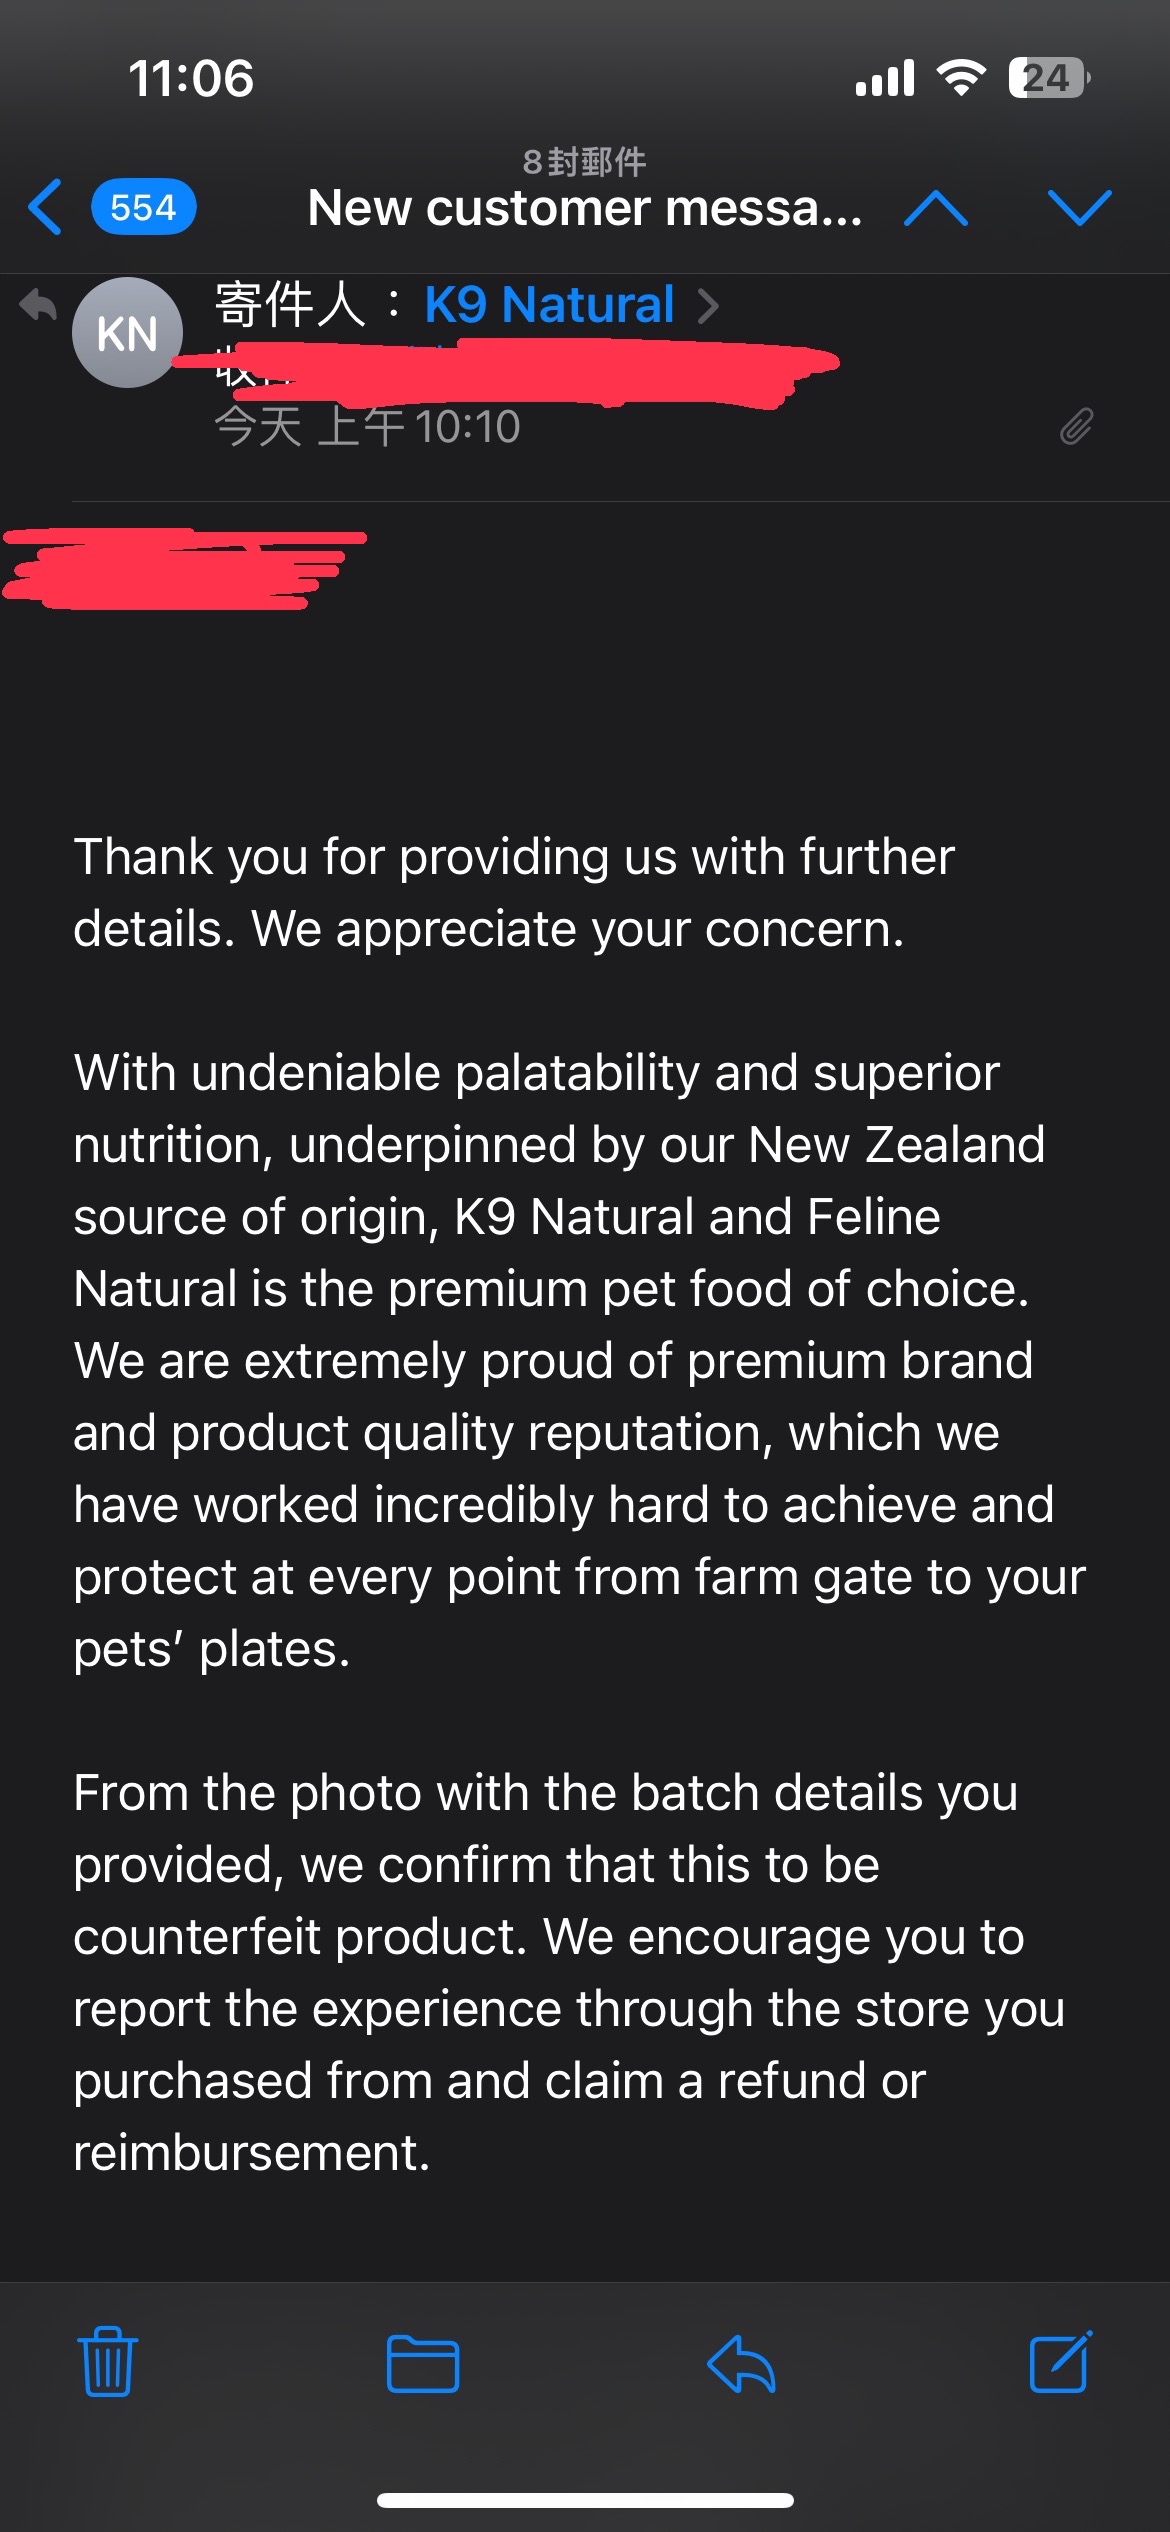This screenshot has height=2532, width=1170.
Task: Tap the 'New customer messa...' subject title
Action: coord(584,208)
